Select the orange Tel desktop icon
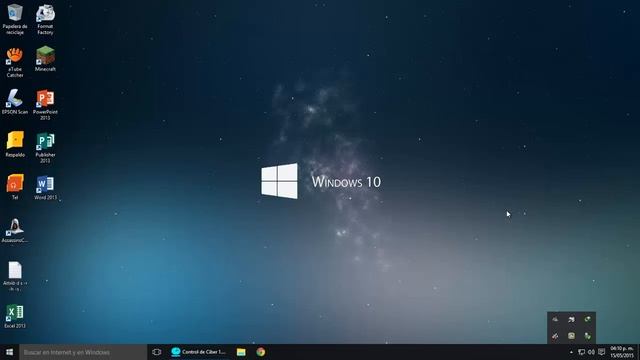The image size is (640, 360). coord(15,187)
